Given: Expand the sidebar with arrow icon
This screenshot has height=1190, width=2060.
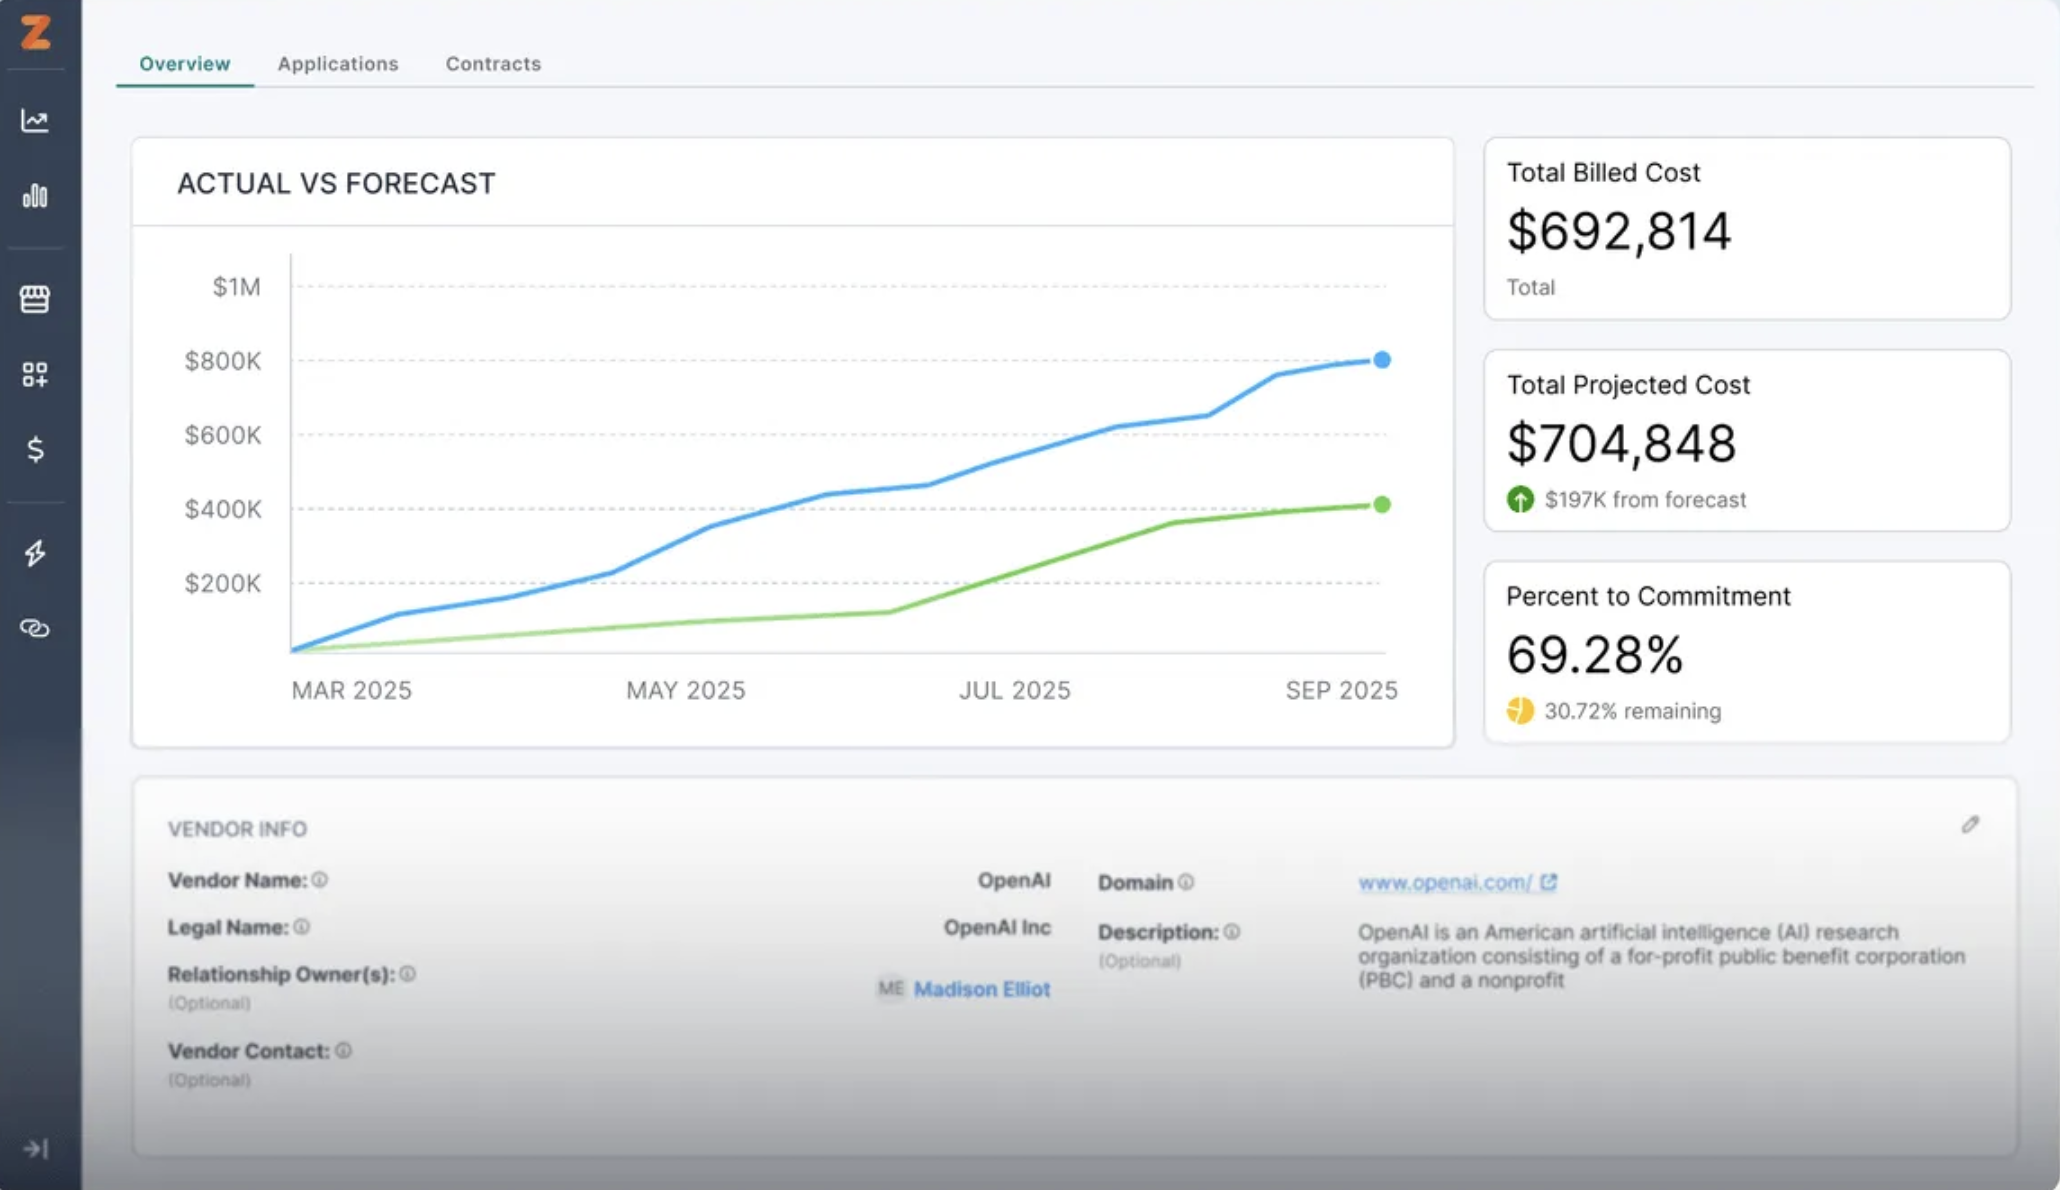Looking at the screenshot, I should click(36, 1148).
